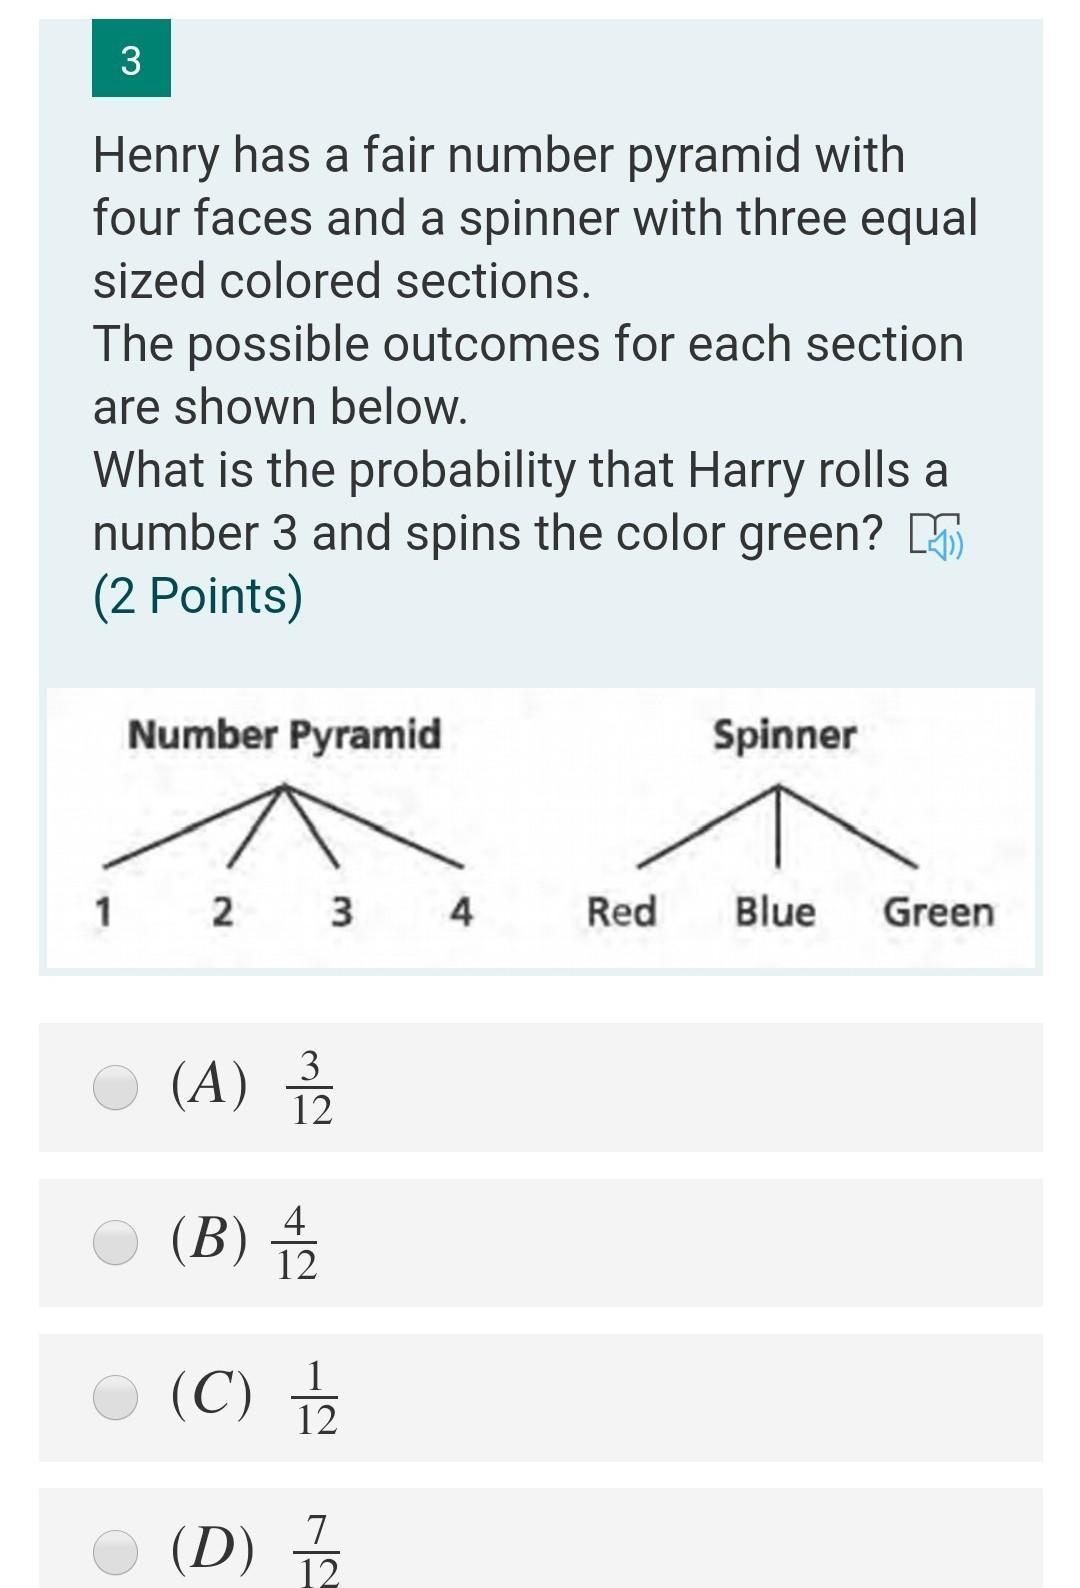The width and height of the screenshot is (1080, 1588).
Task: Click the Number Pyramid tree branch lines
Action: pyautogui.click(x=284, y=826)
